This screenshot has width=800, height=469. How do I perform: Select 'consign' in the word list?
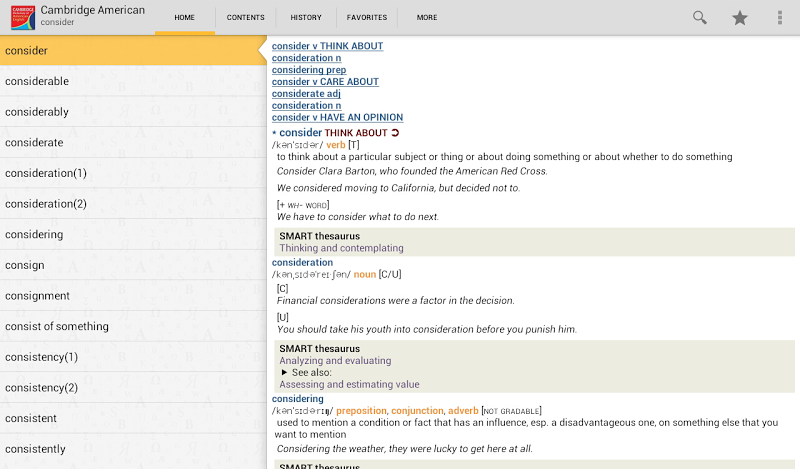133,265
